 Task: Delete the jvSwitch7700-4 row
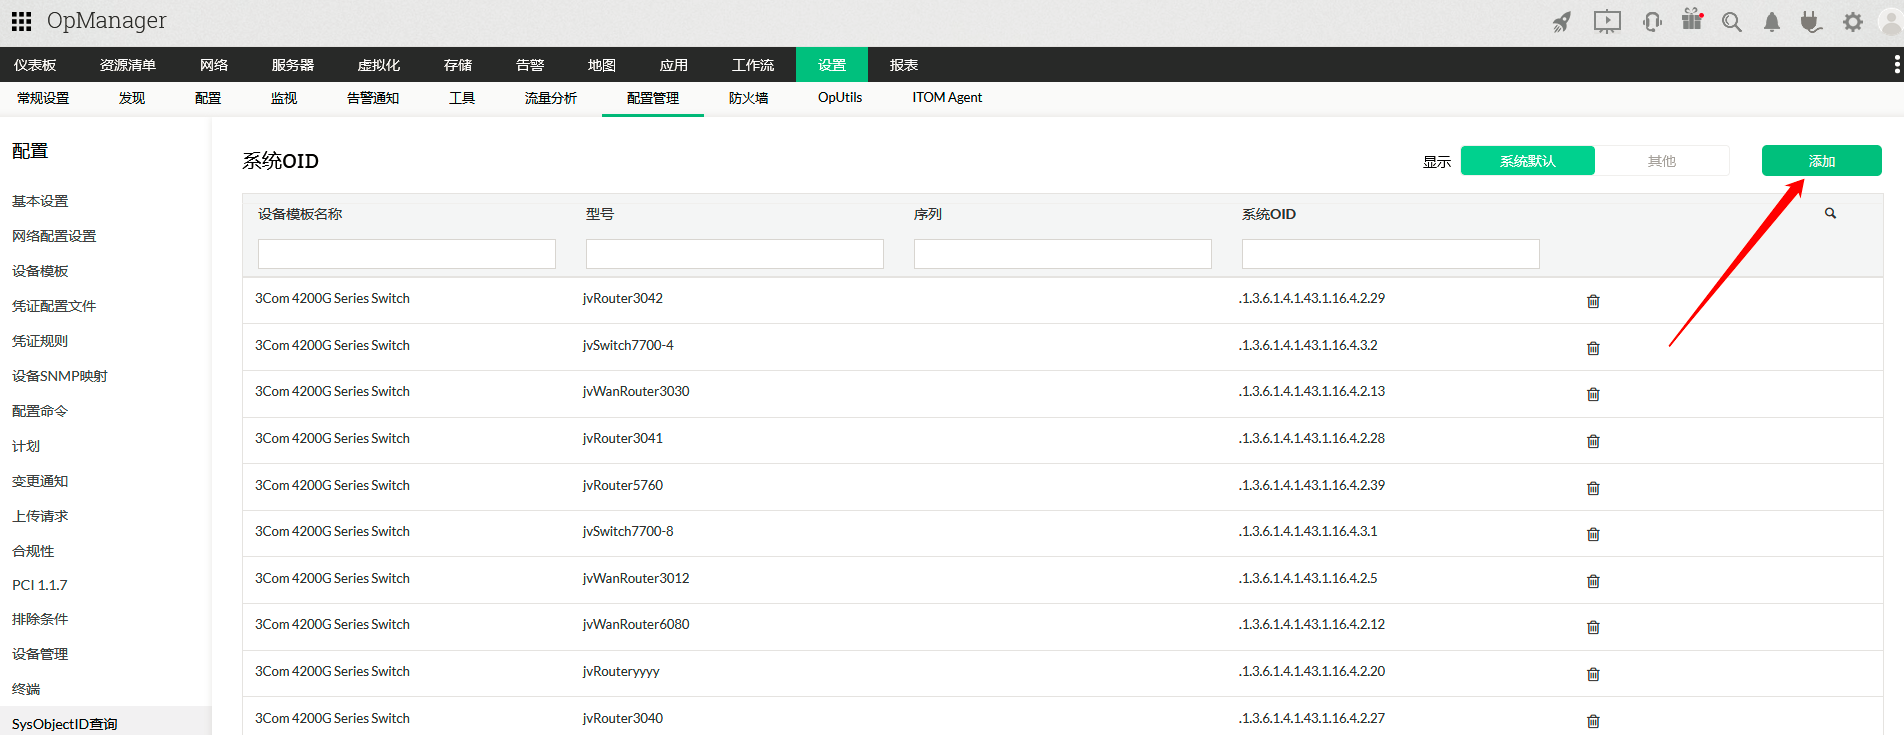[1593, 348]
